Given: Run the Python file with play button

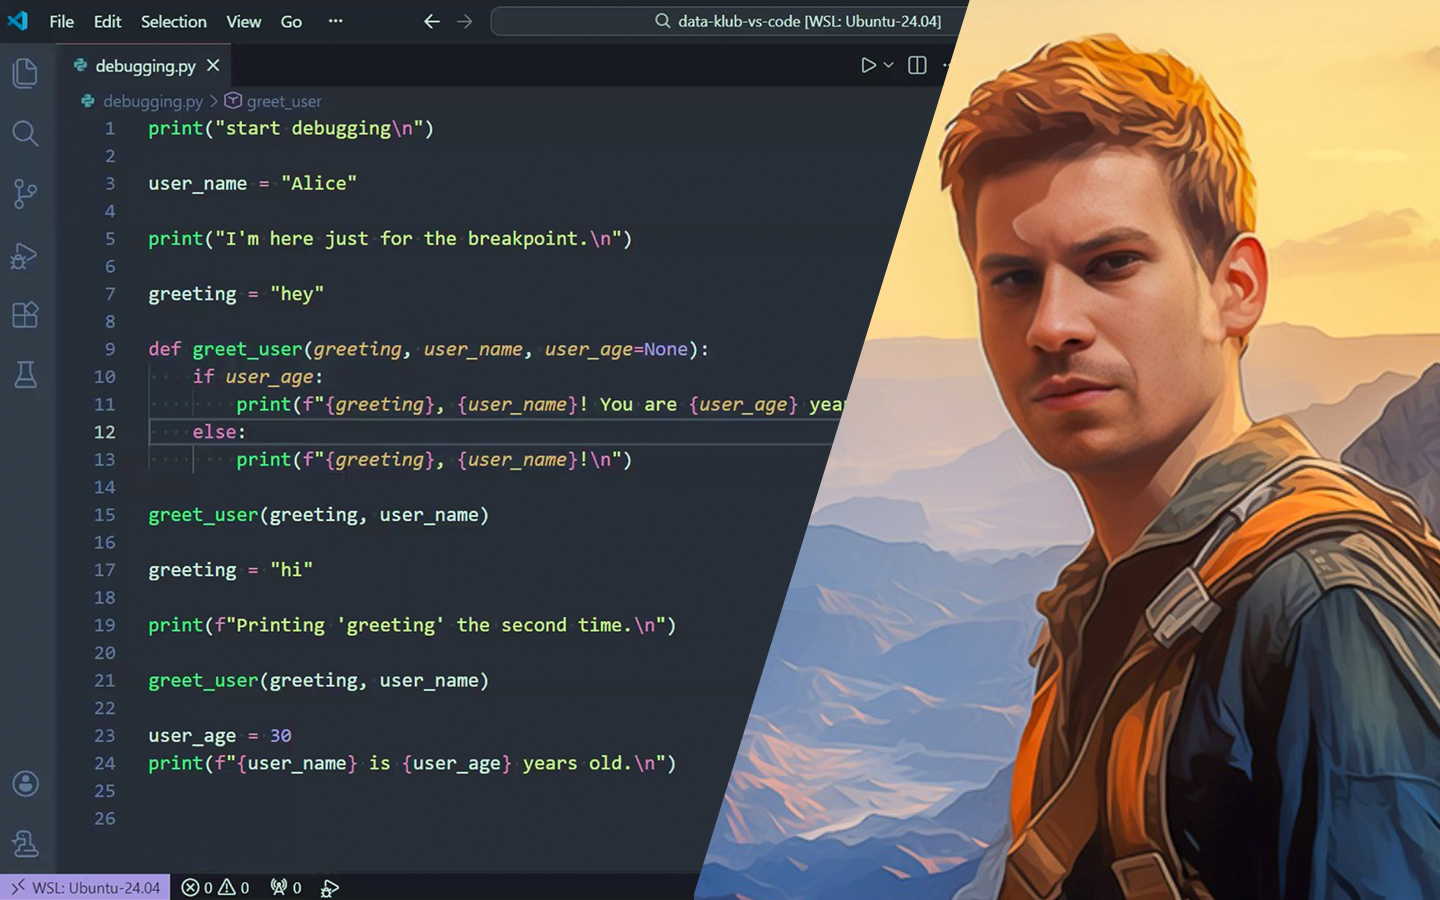Looking at the screenshot, I should coord(868,65).
